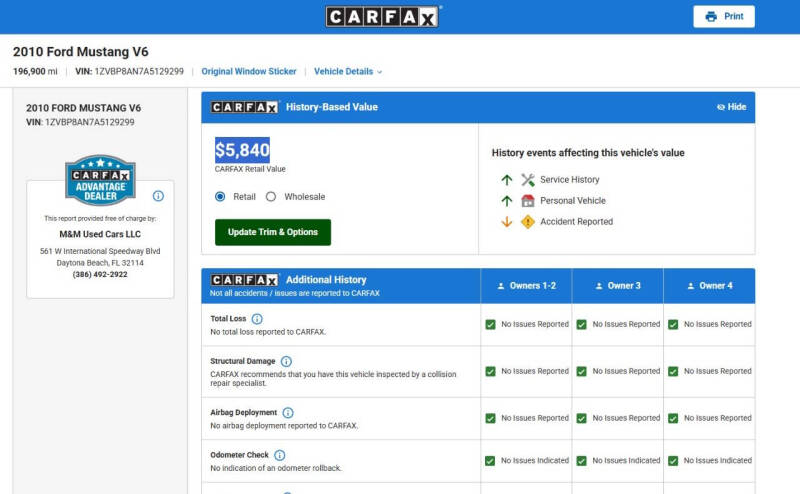
Task: Click the Personal Vehicle garage icon
Action: click(528, 201)
